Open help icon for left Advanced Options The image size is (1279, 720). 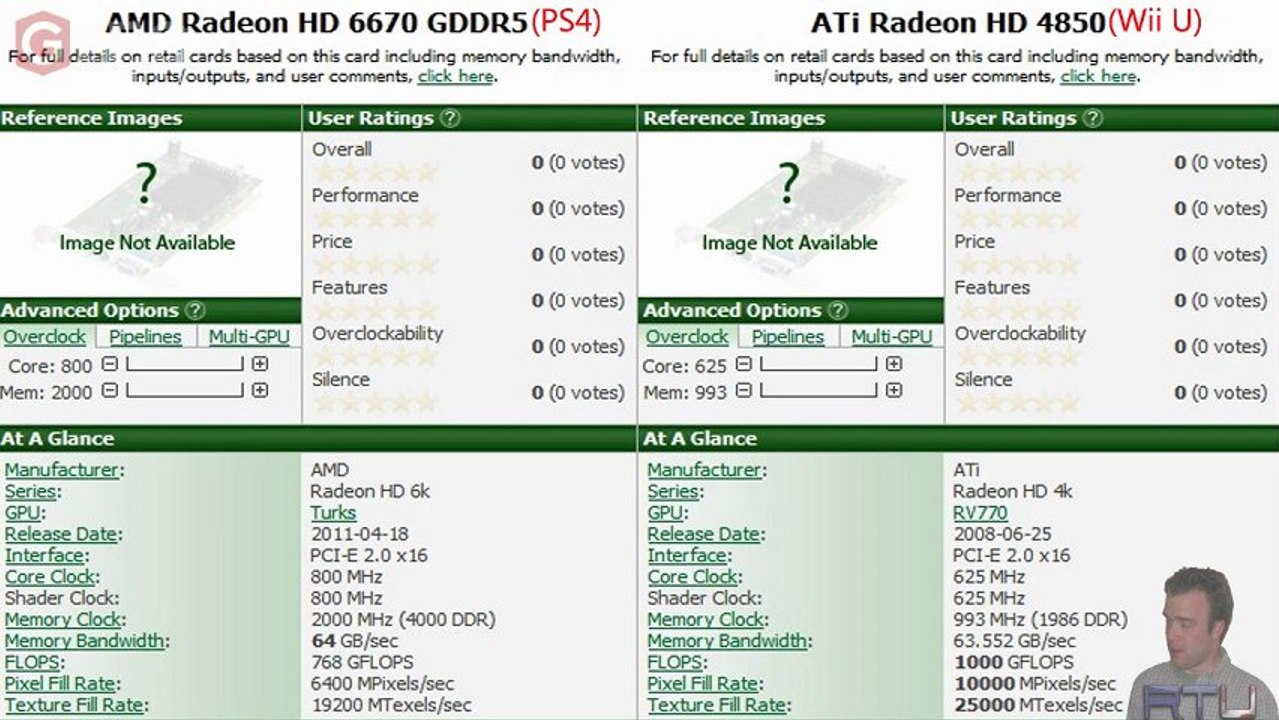pyautogui.click(x=195, y=310)
